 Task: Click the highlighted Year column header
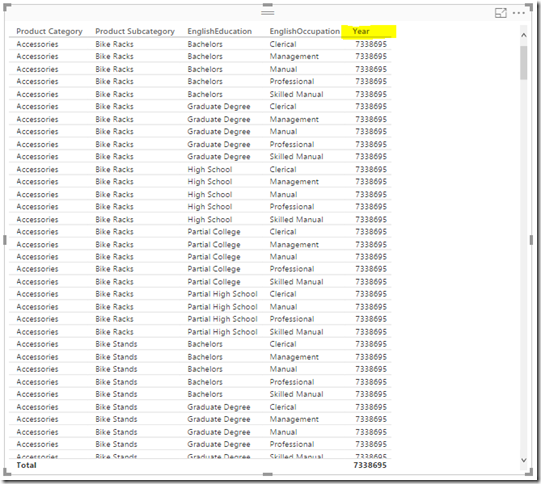pyautogui.click(x=361, y=31)
